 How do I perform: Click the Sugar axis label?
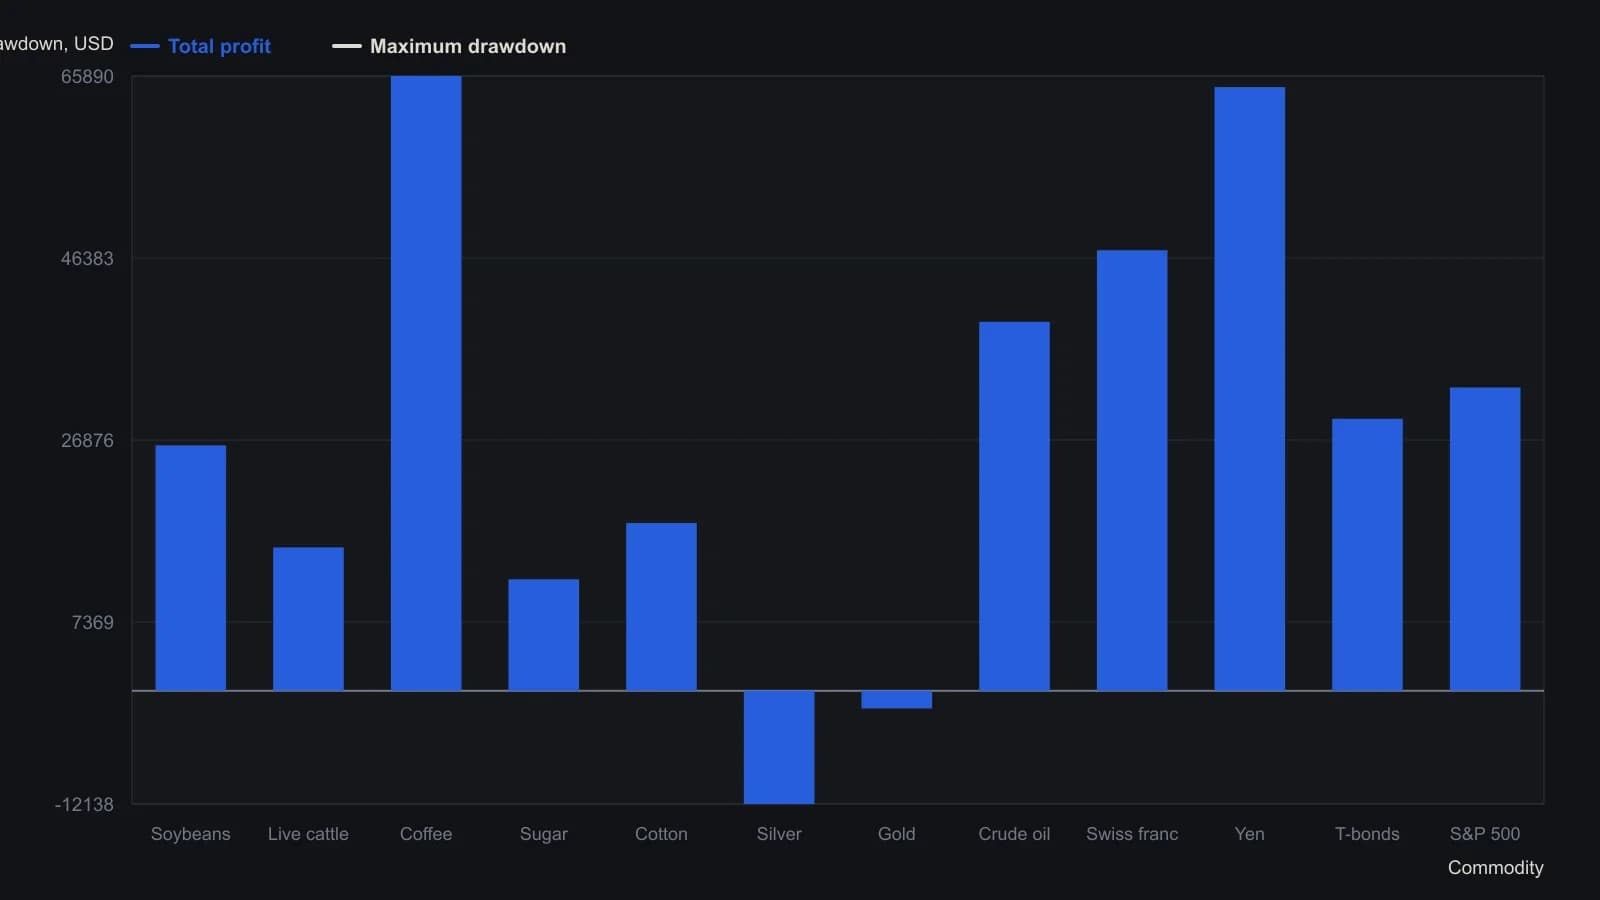(x=544, y=834)
